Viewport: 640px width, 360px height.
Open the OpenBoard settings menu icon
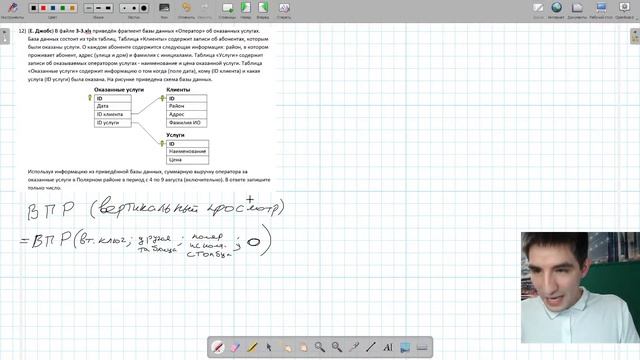click(x=624, y=7)
